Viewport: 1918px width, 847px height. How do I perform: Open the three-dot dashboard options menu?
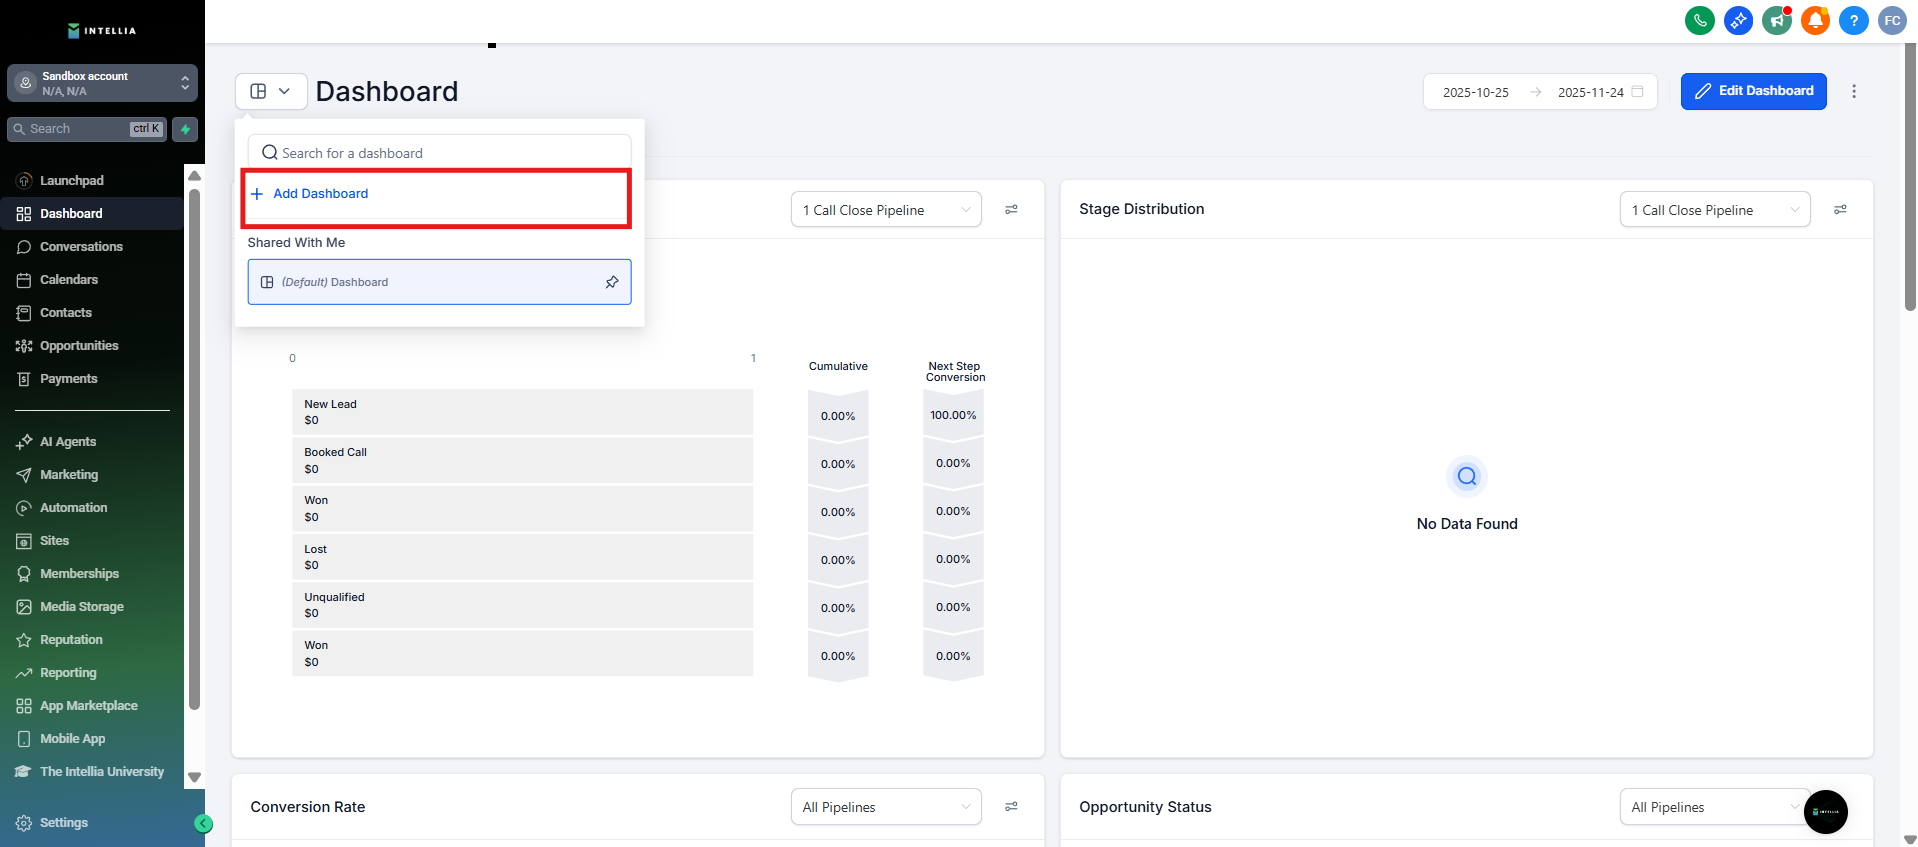tap(1854, 91)
